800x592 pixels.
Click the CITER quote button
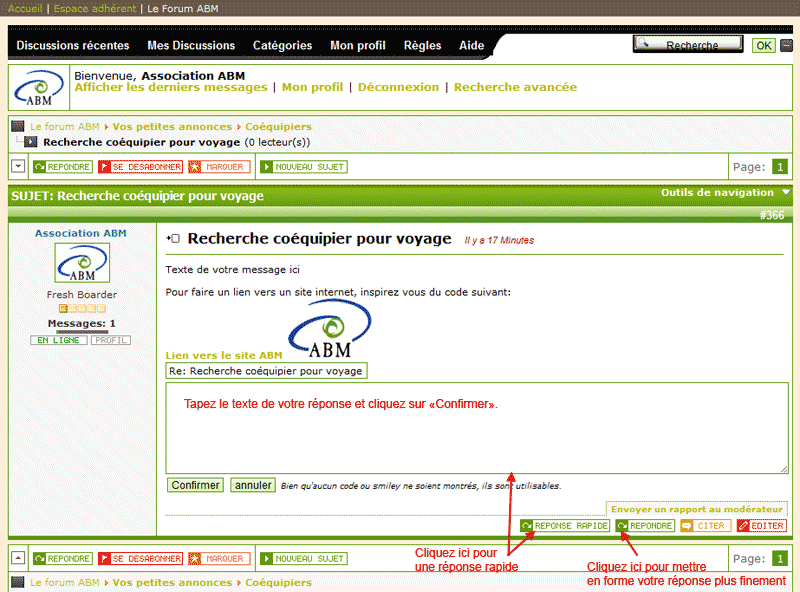pos(704,526)
